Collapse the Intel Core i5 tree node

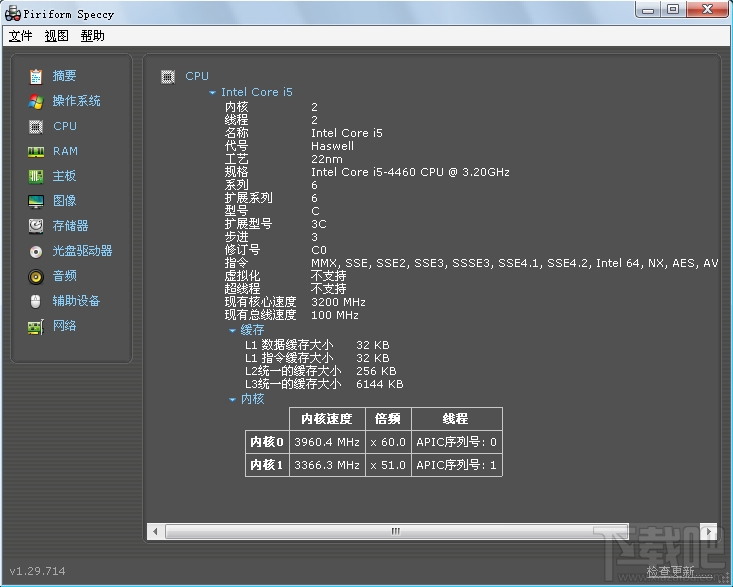coord(212,93)
